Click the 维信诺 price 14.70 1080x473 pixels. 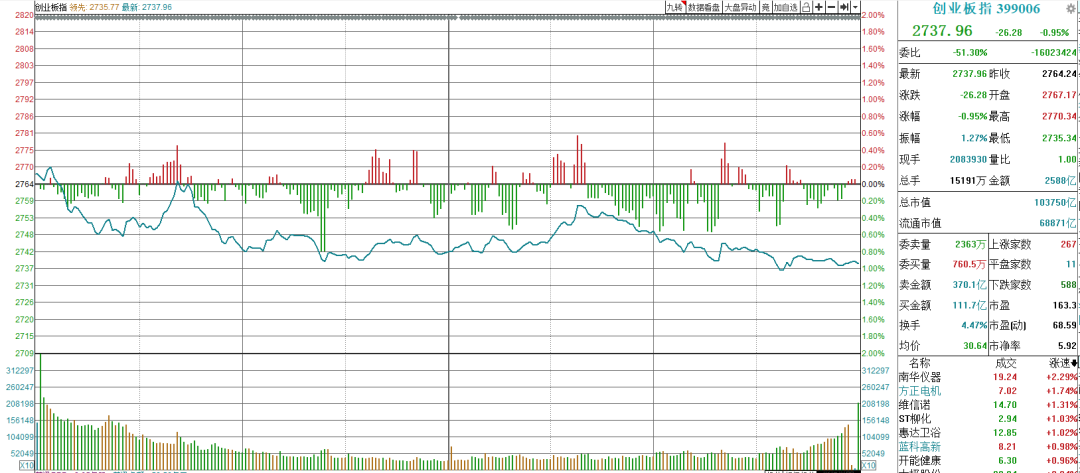(1006, 405)
